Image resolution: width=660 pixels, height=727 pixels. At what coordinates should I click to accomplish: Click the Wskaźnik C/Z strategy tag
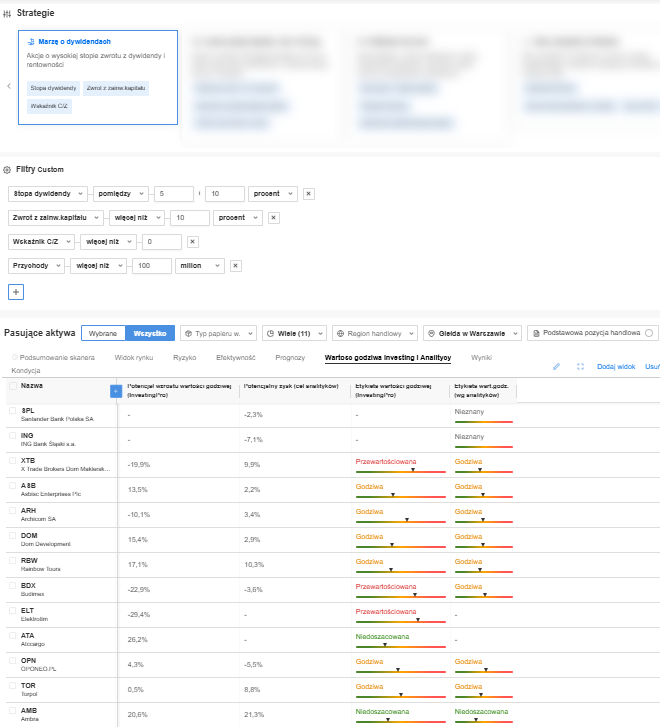pyautogui.click(x=49, y=106)
